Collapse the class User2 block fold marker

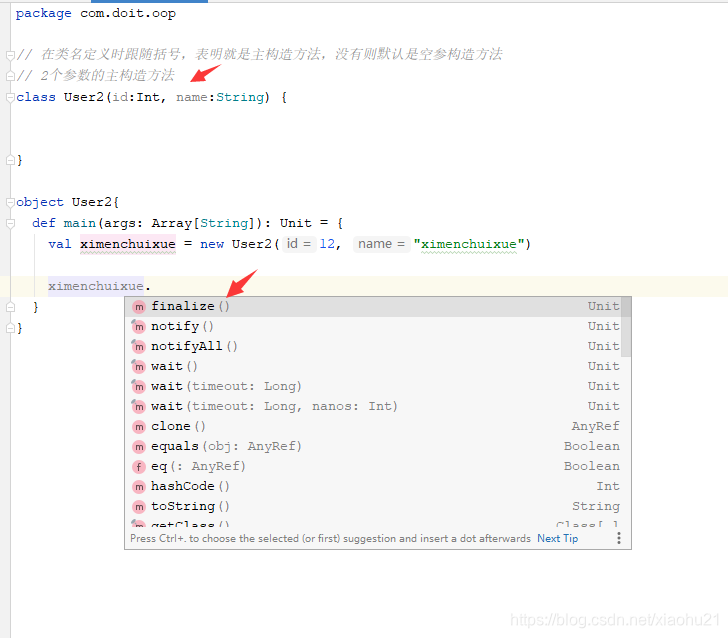10,97
